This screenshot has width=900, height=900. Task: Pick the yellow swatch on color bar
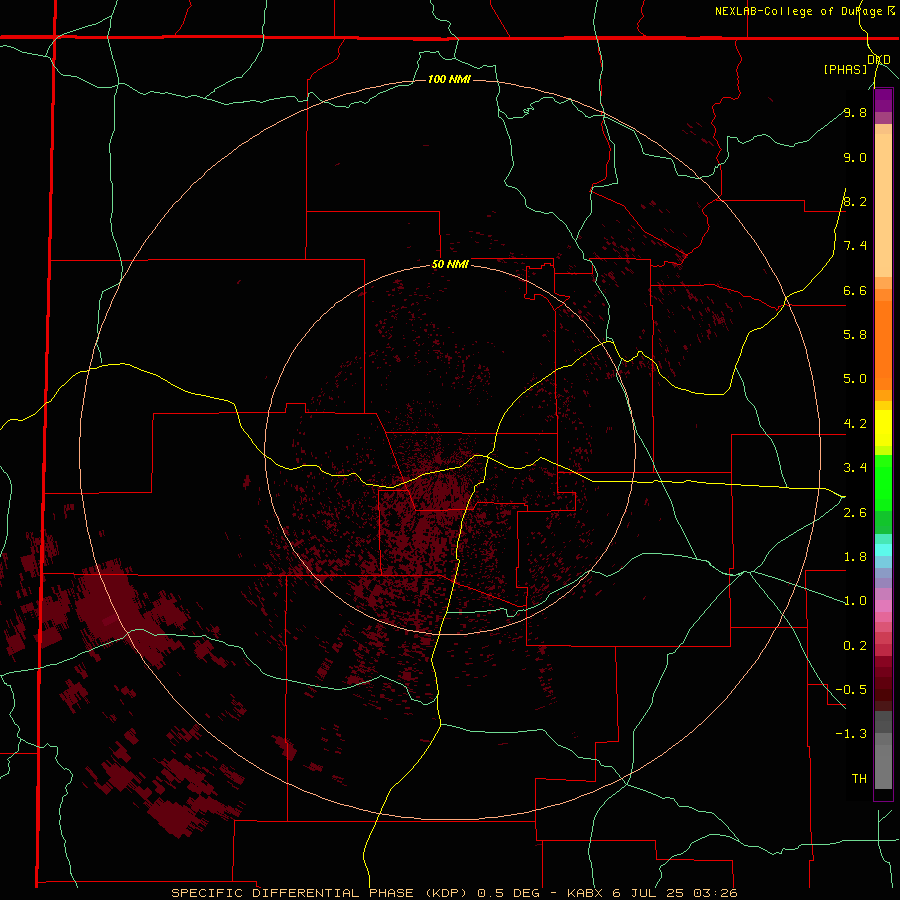pyautogui.click(x=883, y=428)
